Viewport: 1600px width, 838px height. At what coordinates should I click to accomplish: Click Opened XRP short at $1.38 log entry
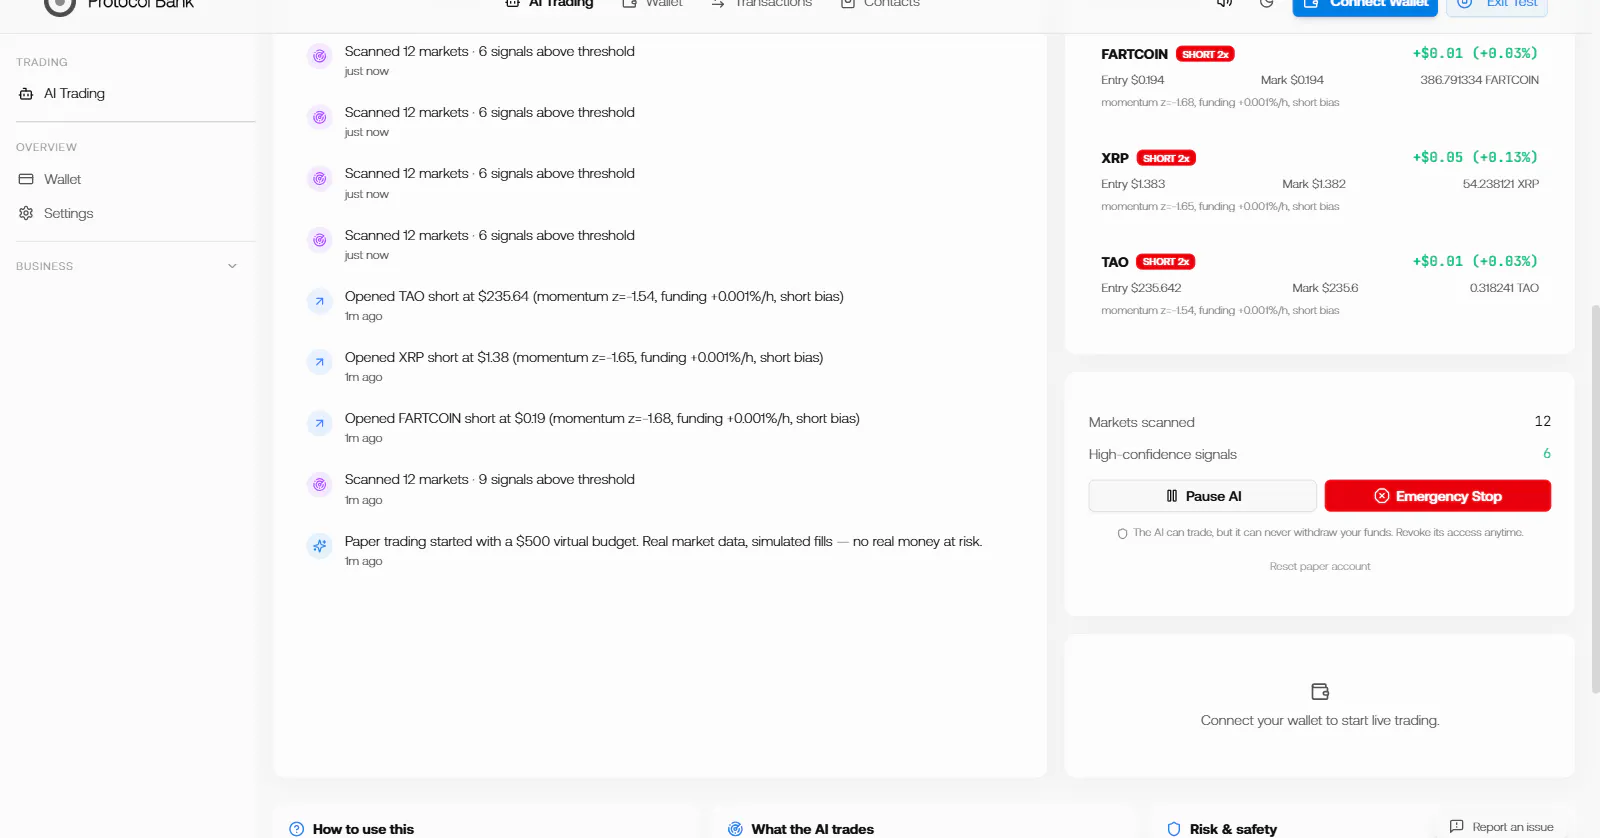pos(584,357)
